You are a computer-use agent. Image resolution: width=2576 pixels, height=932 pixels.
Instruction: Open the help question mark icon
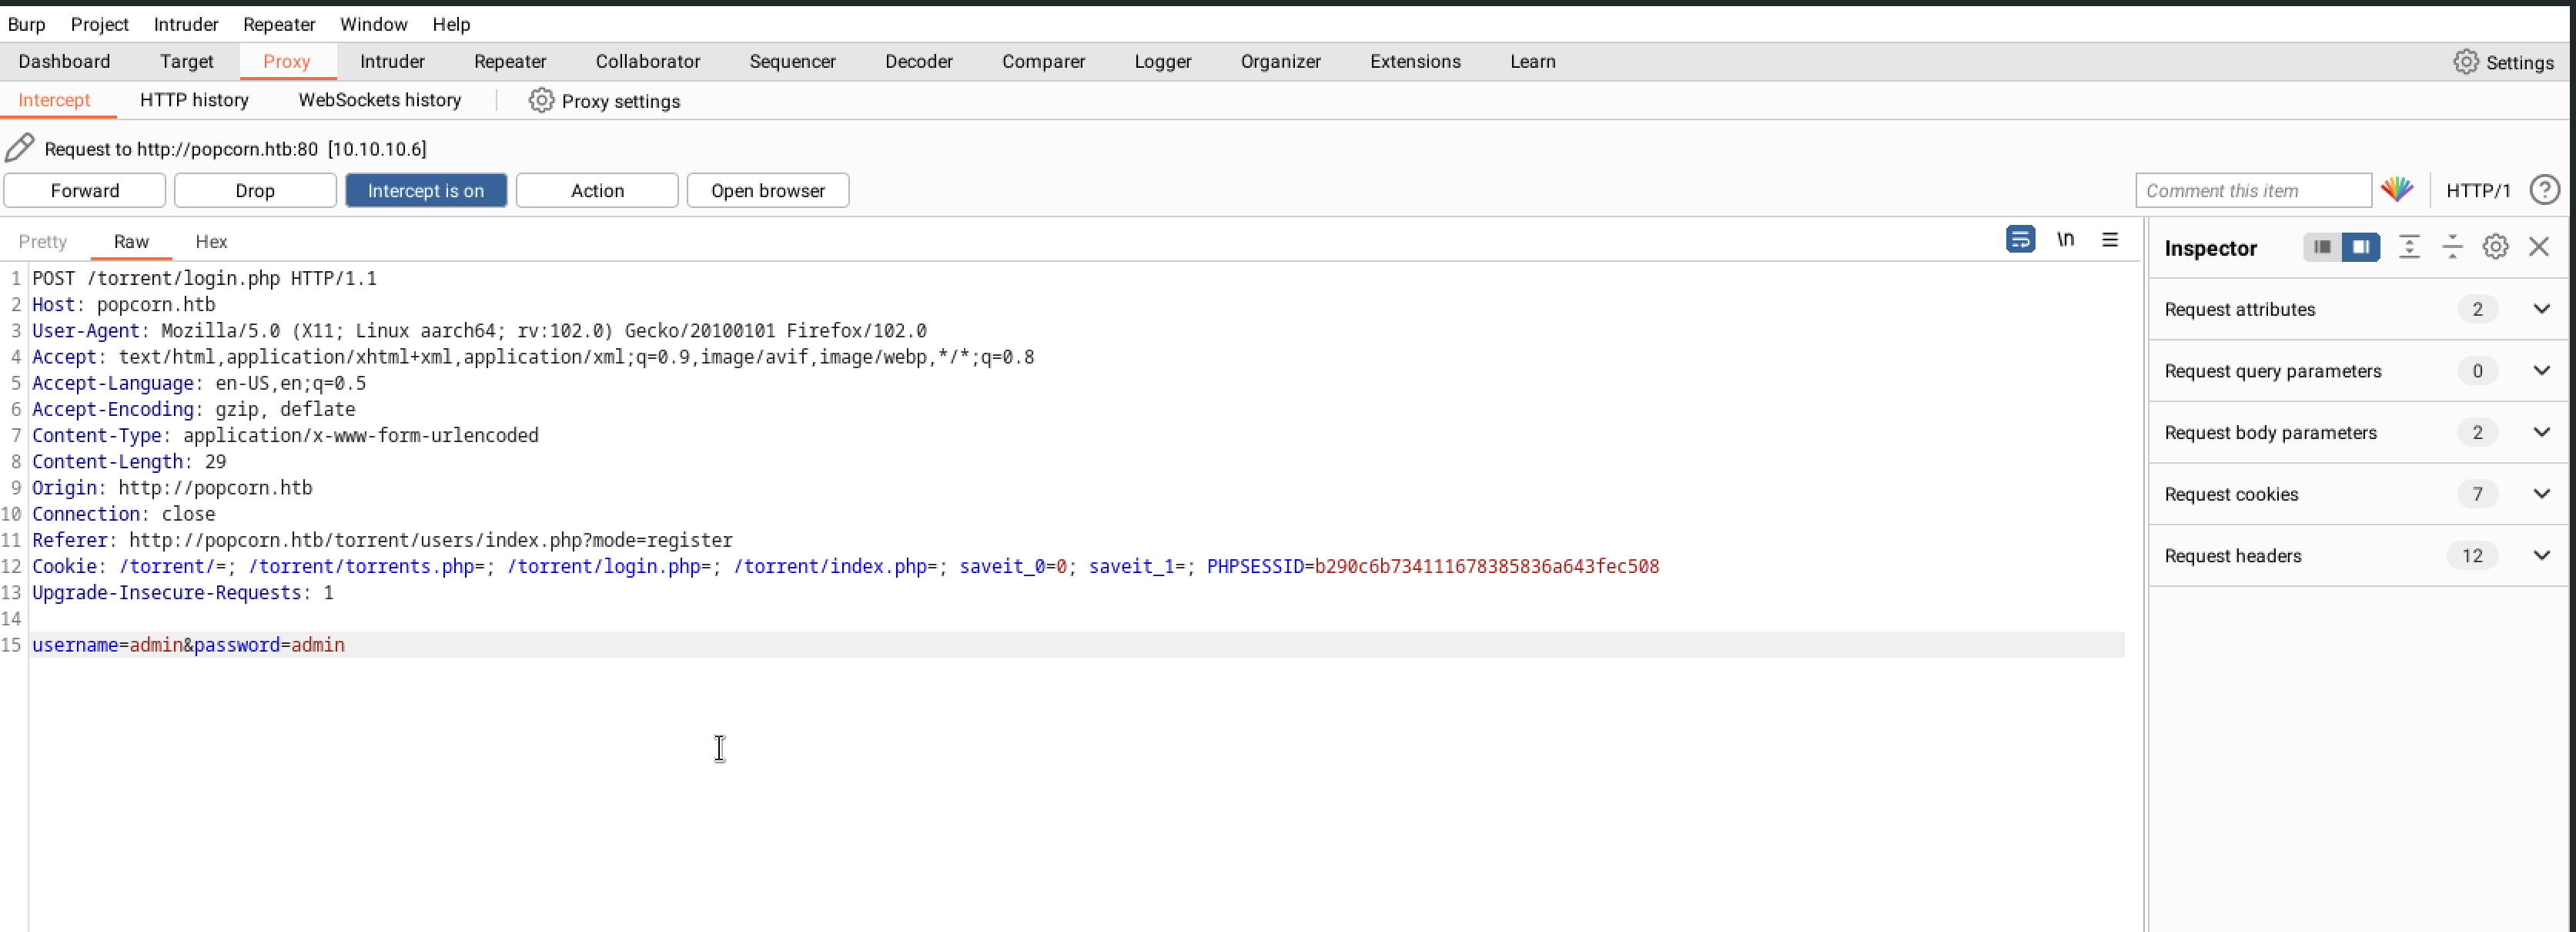click(2544, 190)
